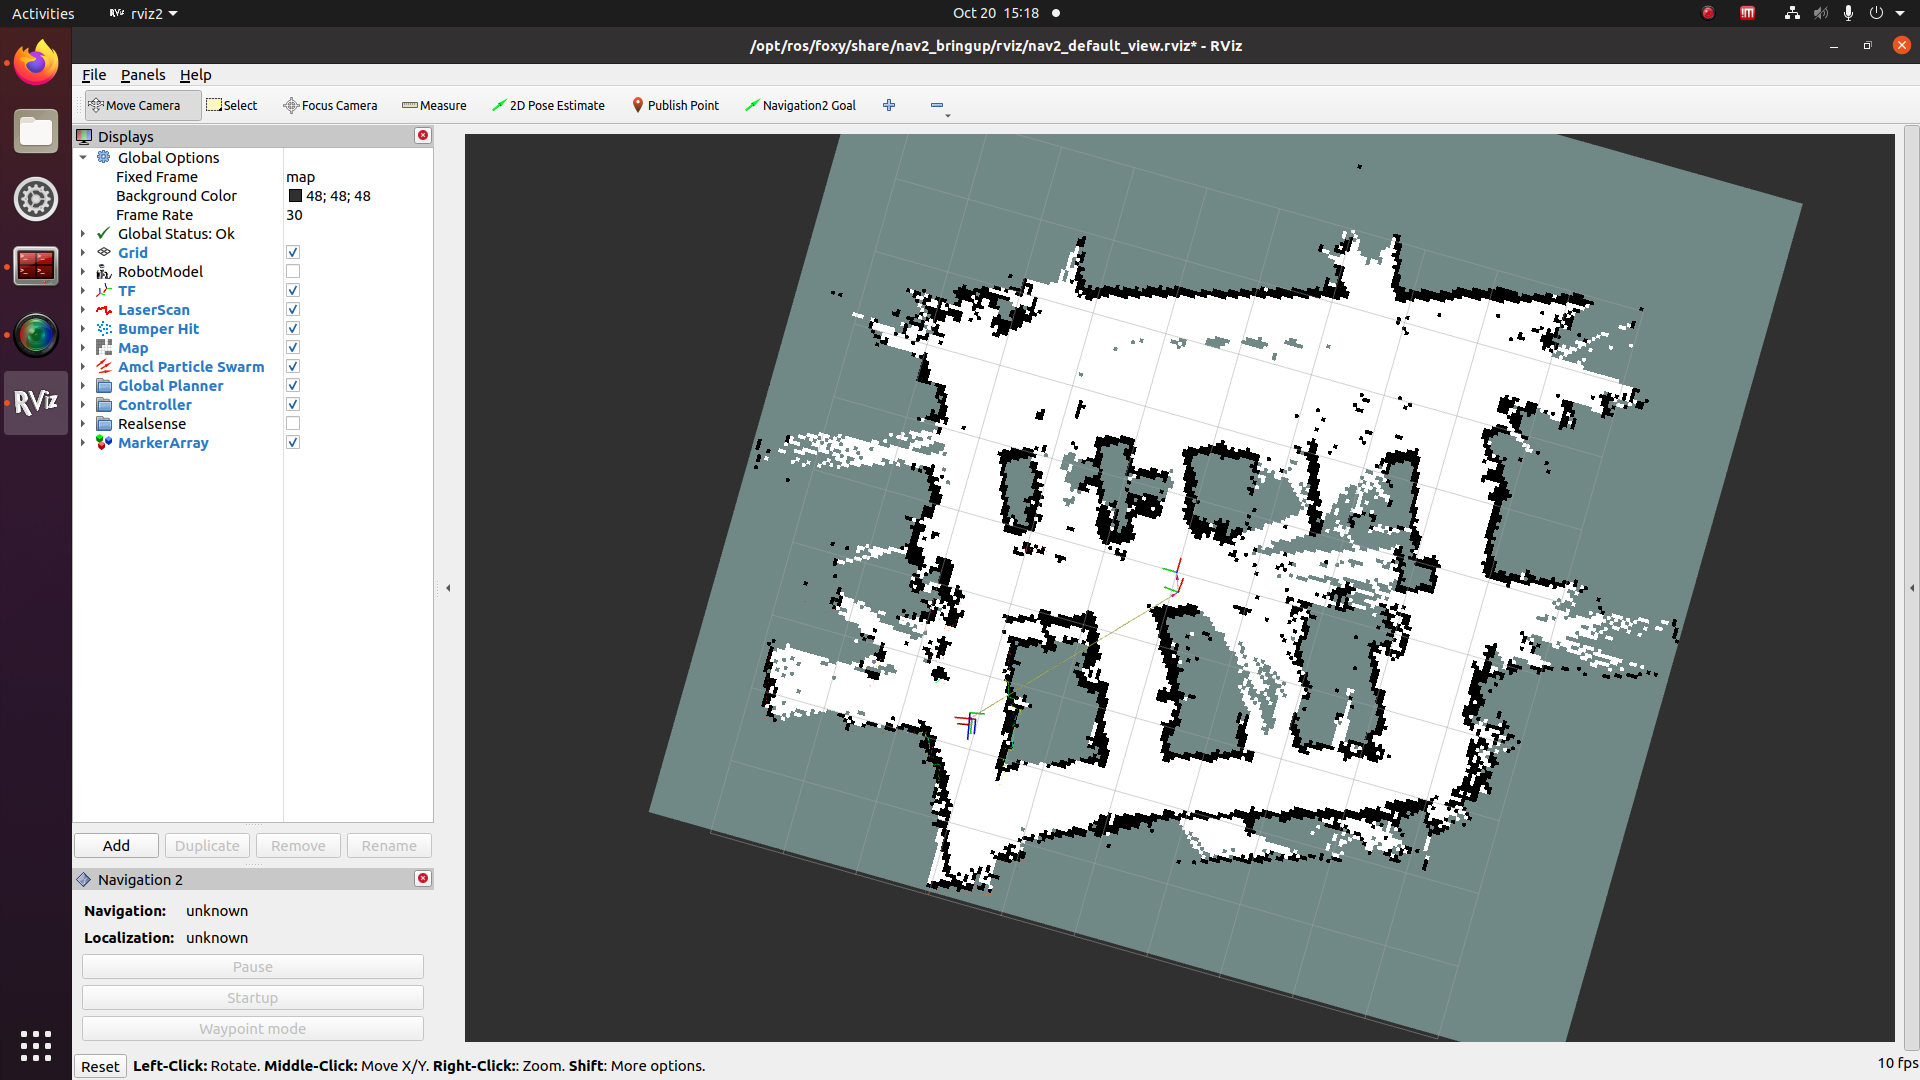Turn off the Amcl Particle Swarm display
This screenshot has height=1080, width=1920.
click(x=293, y=366)
